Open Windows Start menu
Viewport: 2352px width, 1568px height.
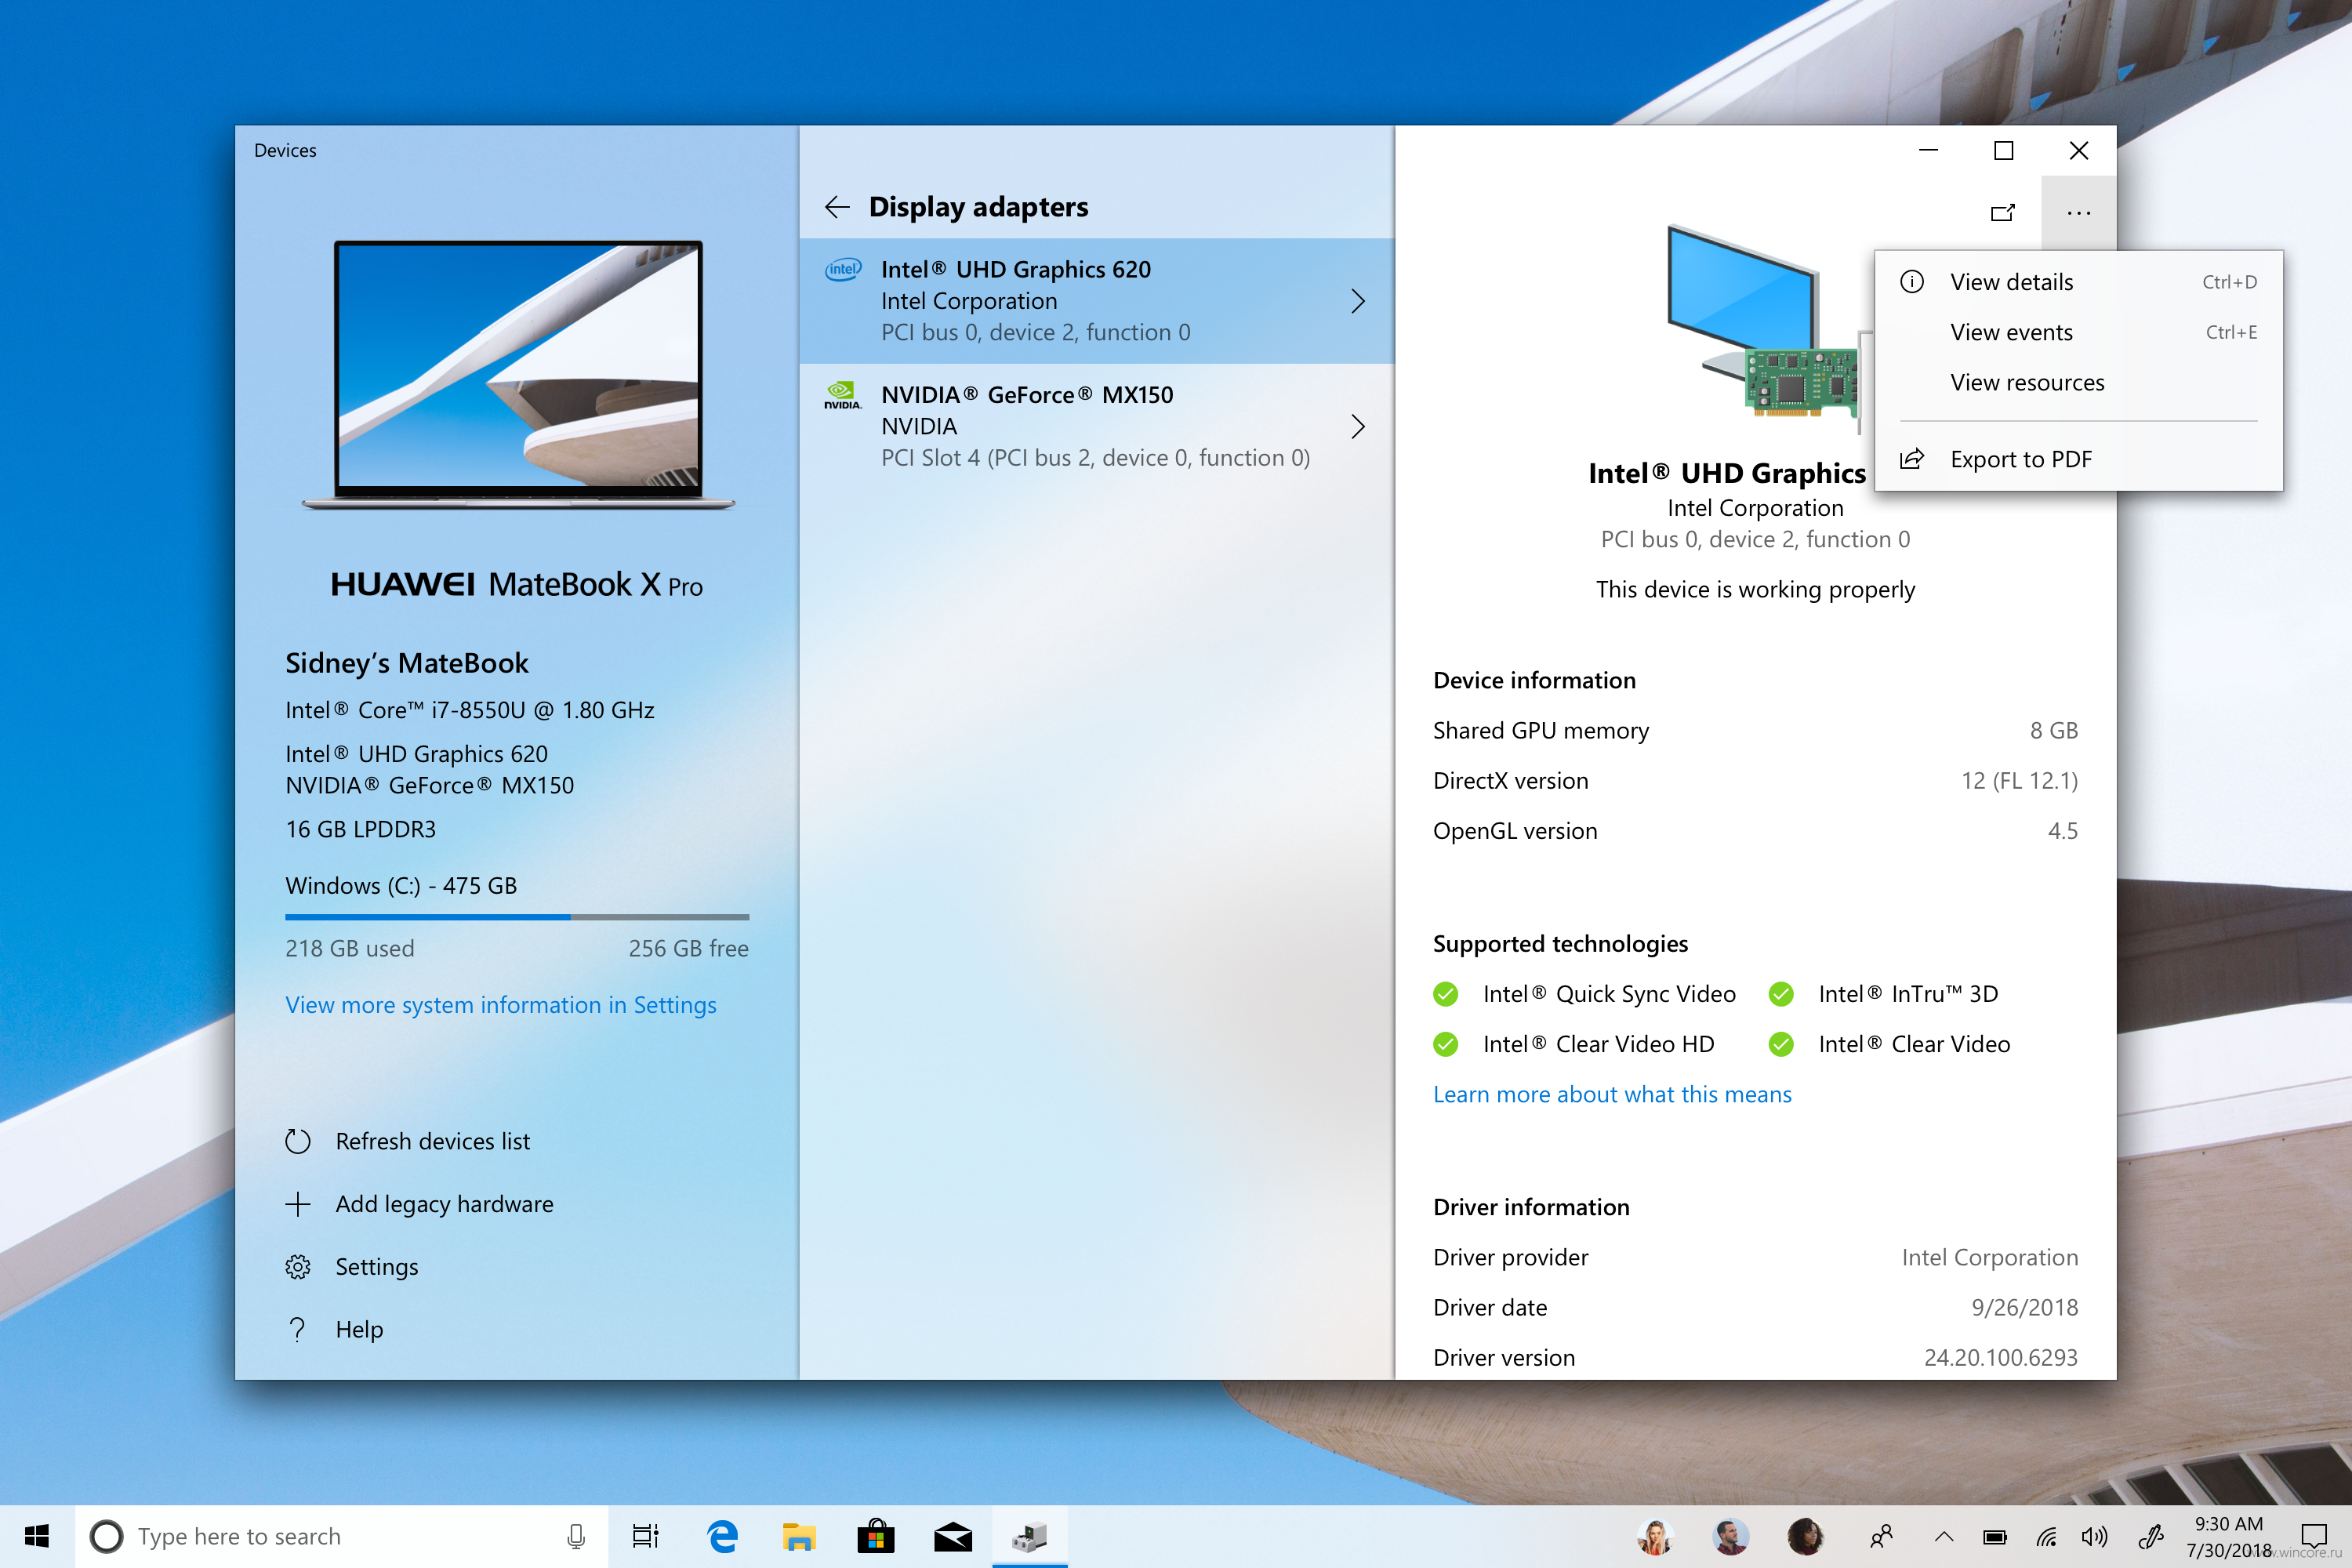coord(37,1536)
